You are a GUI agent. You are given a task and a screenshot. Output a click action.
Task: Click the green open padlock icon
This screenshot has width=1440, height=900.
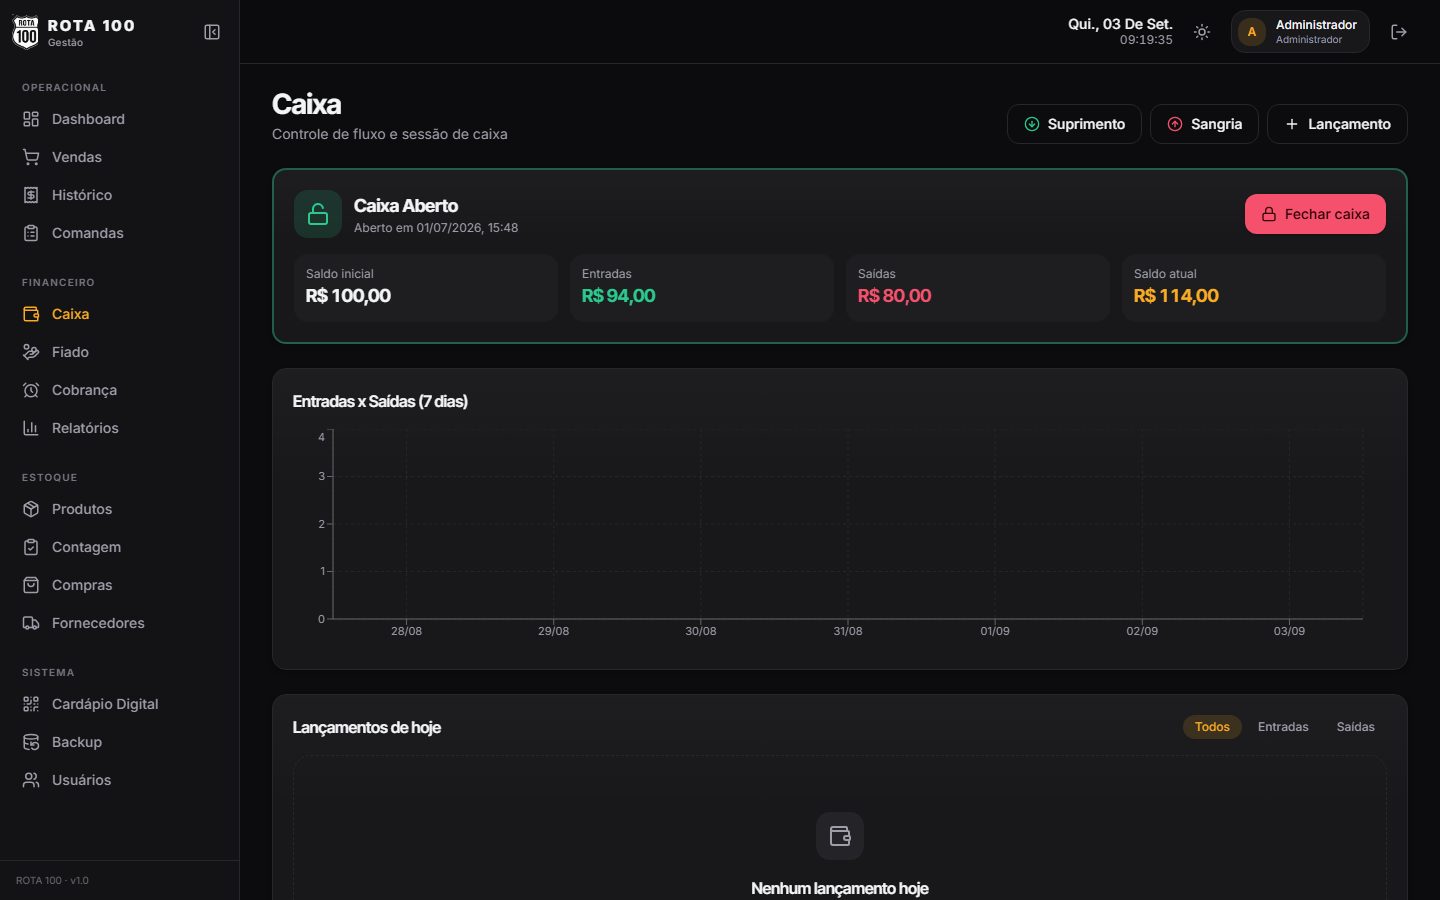318,214
